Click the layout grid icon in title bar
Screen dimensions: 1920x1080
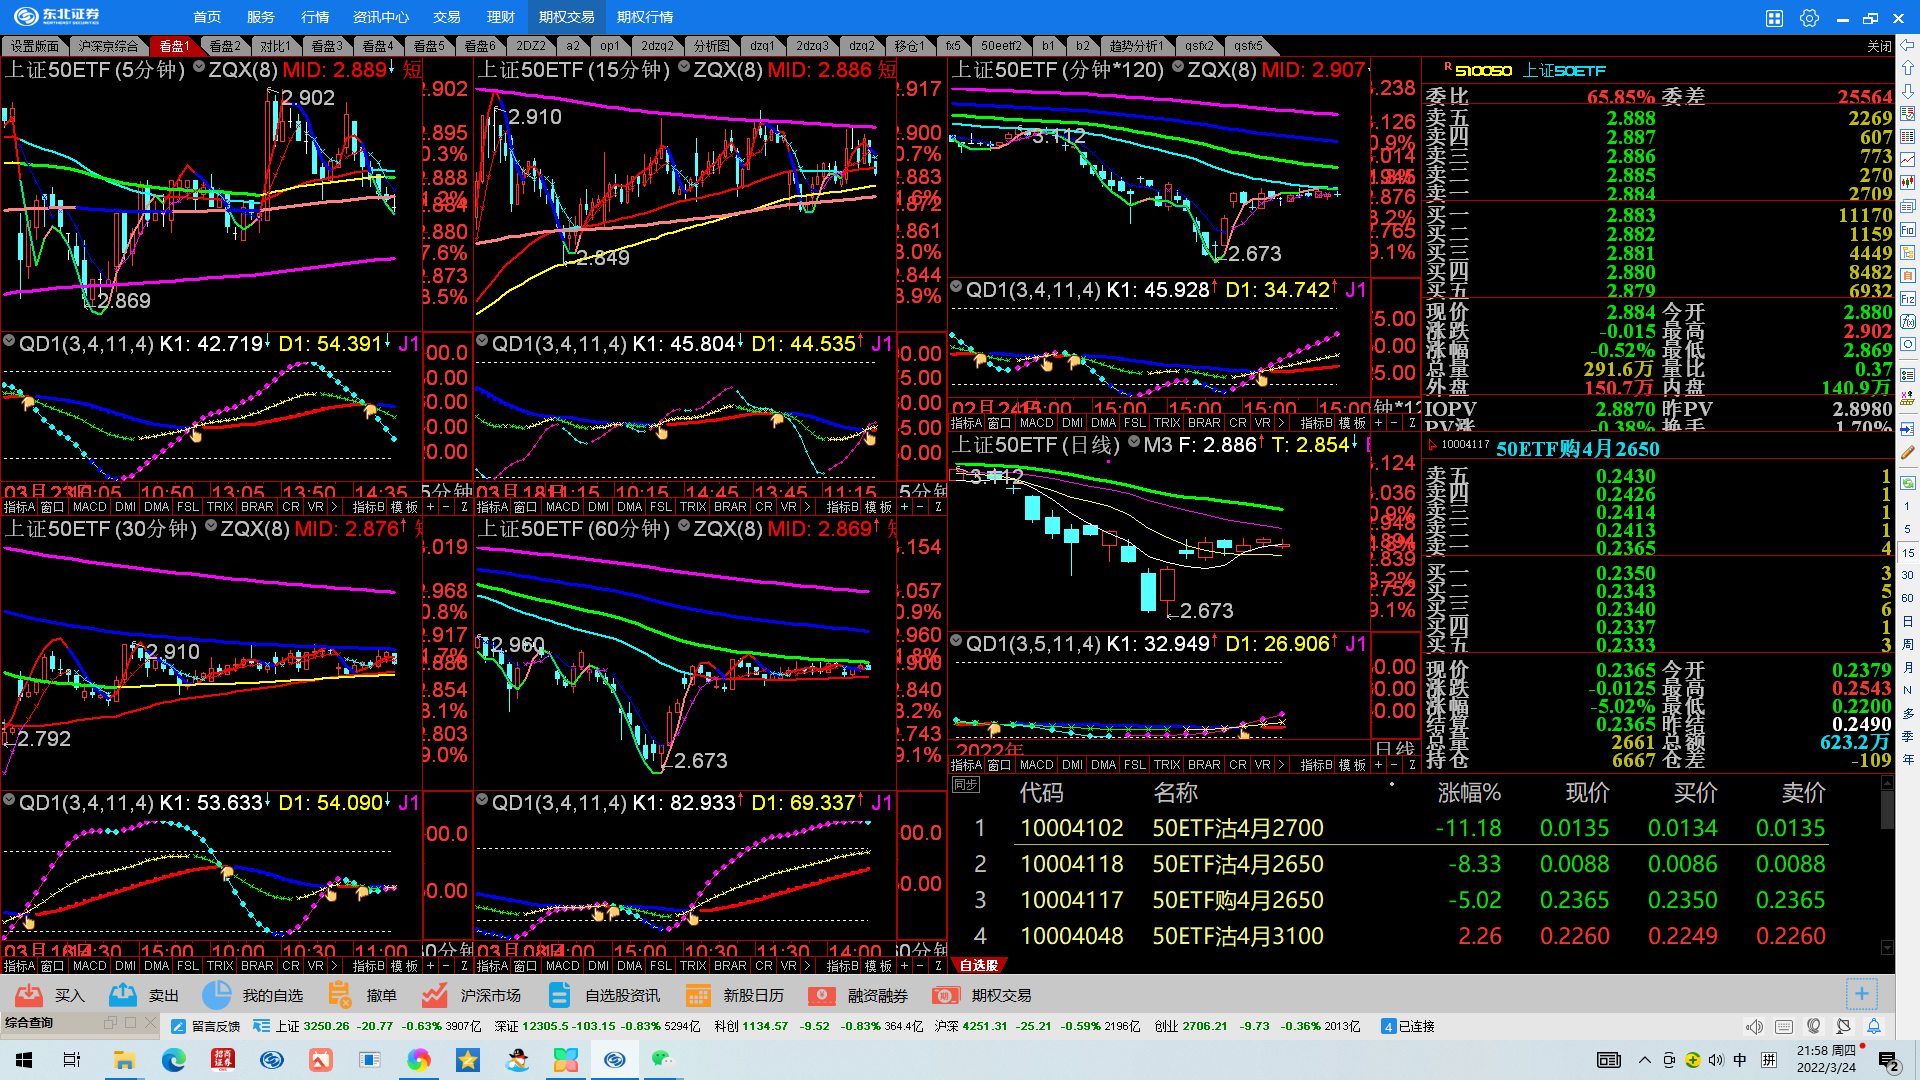[x=1774, y=18]
